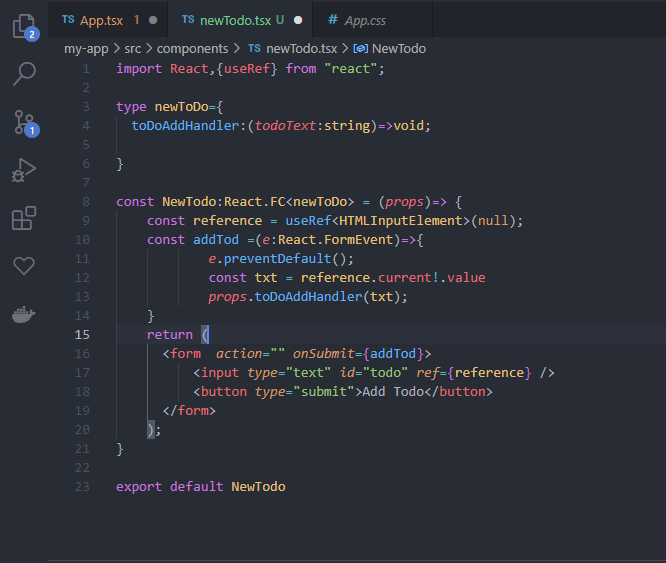The width and height of the screenshot is (666, 563).
Task: Open the Search view icon
Action: [x=24, y=73]
